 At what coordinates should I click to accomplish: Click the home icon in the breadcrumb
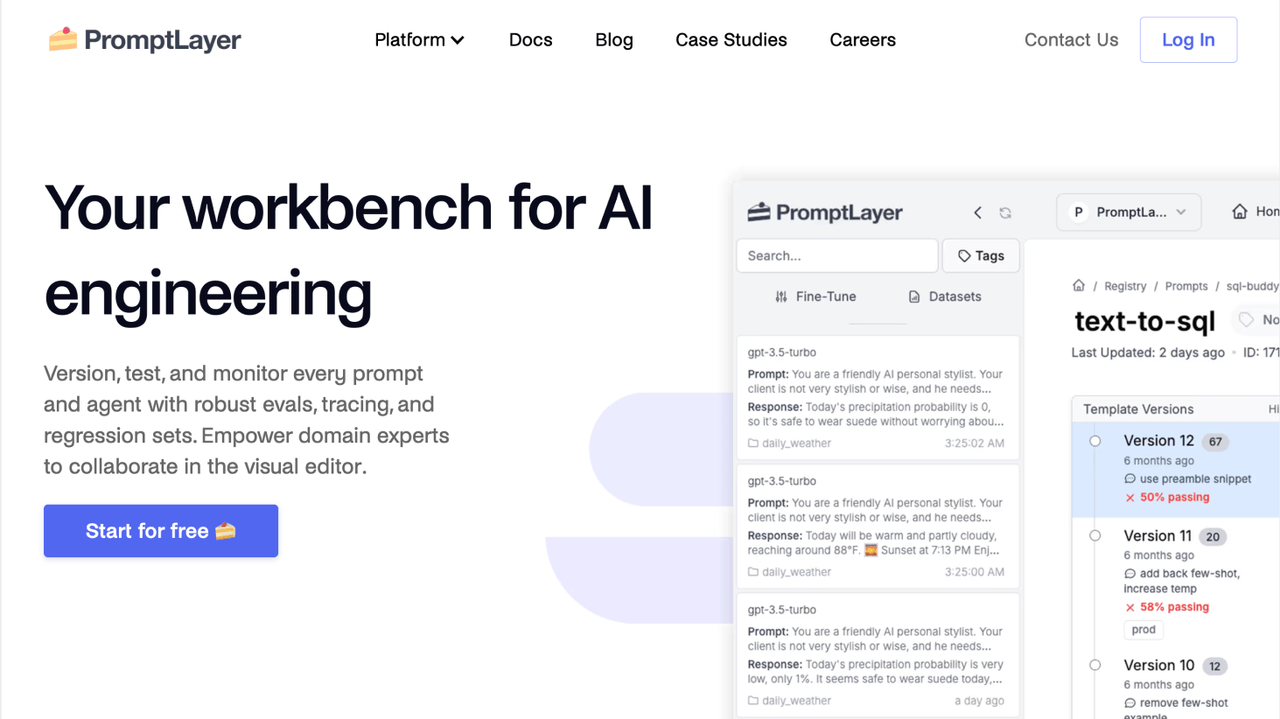[1080, 285]
